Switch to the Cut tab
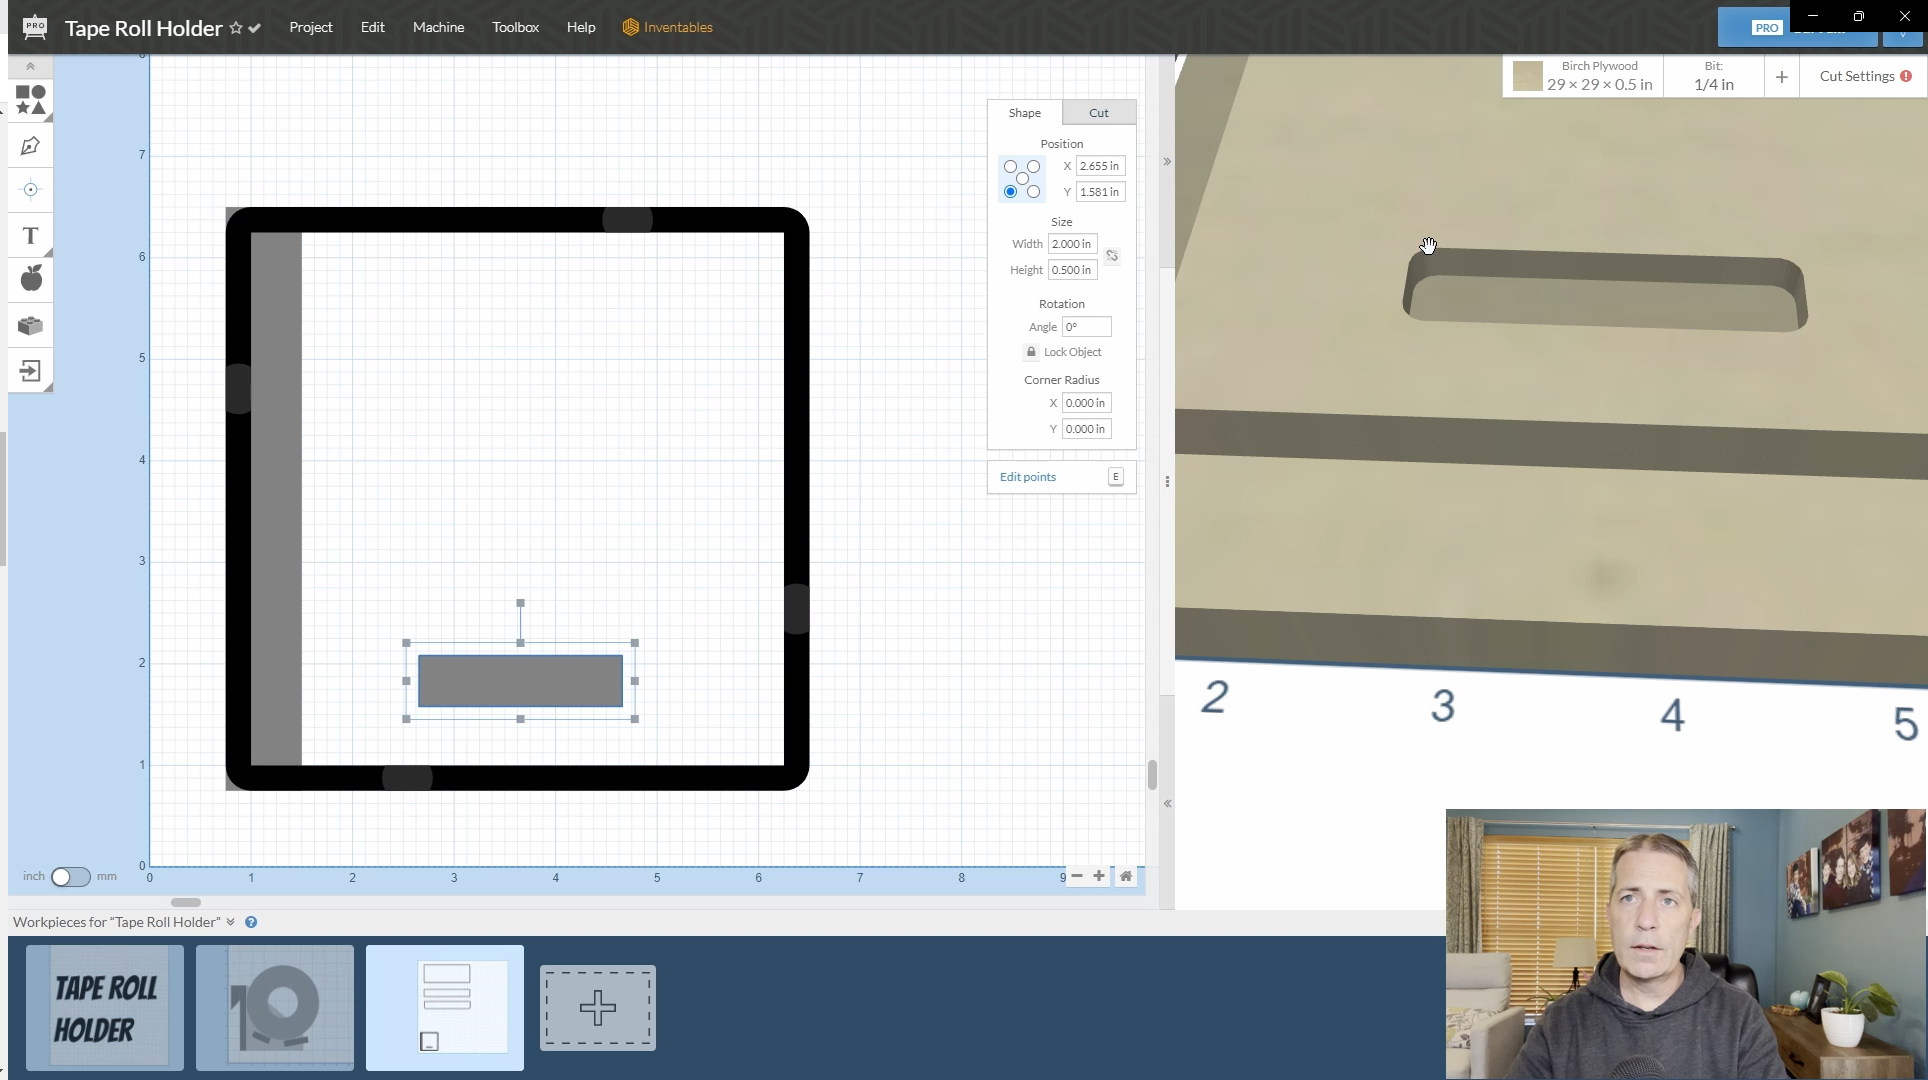This screenshot has height=1080, width=1928. (1098, 113)
